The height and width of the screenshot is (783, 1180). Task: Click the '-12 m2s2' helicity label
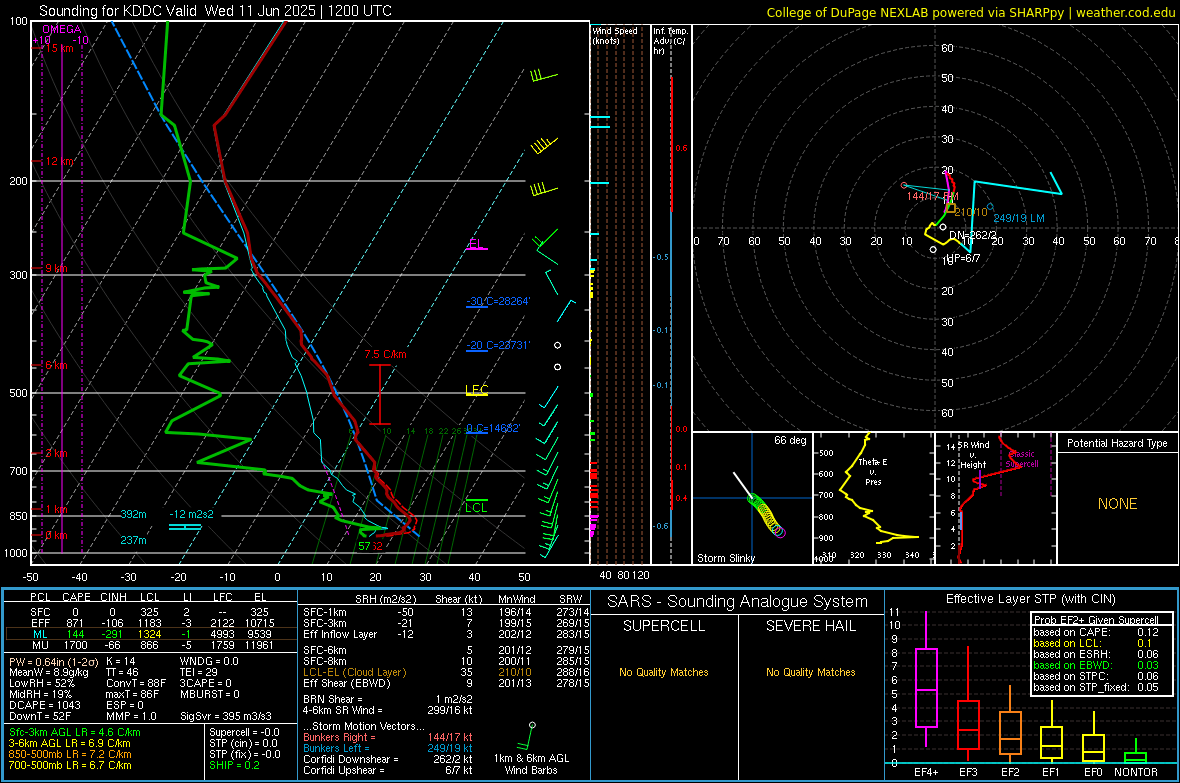point(191,514)
